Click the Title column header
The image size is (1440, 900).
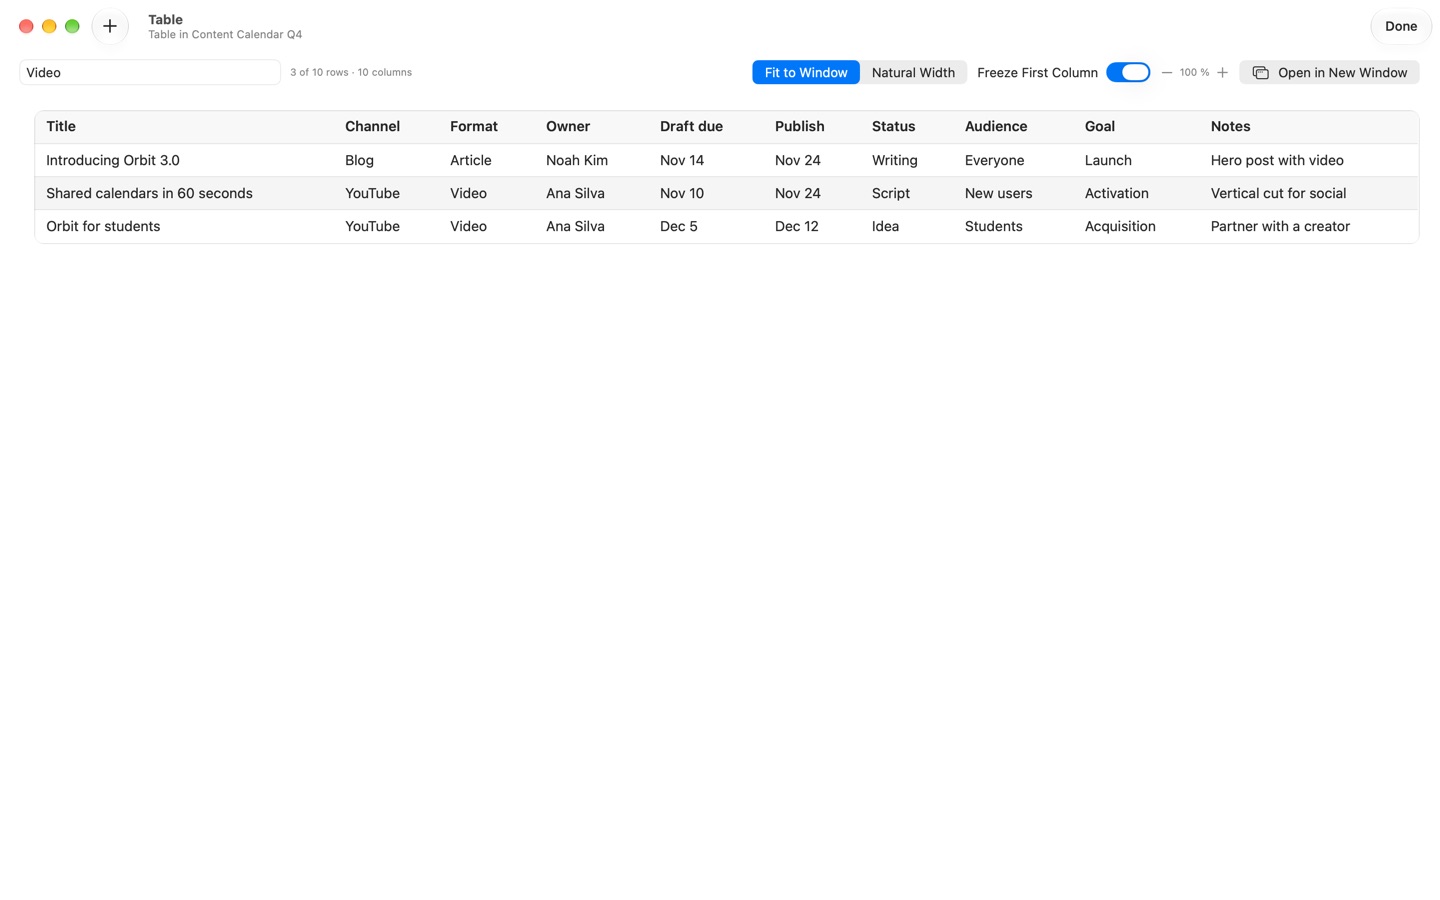61,126
